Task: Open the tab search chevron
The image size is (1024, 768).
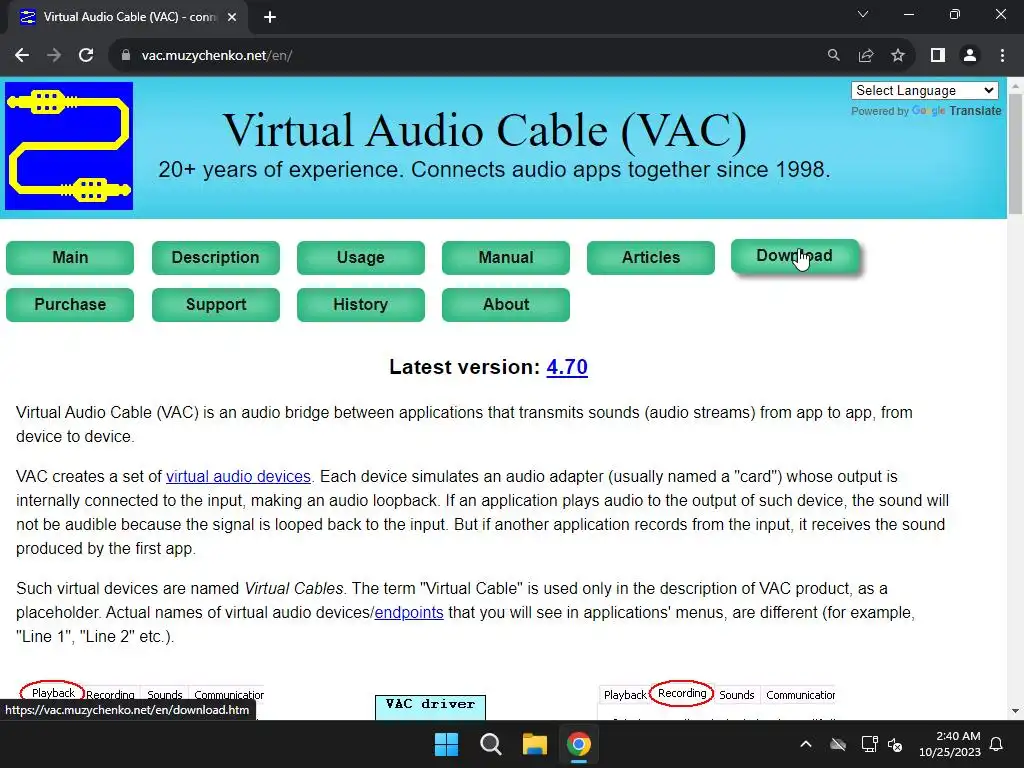Action: (863, 14)
